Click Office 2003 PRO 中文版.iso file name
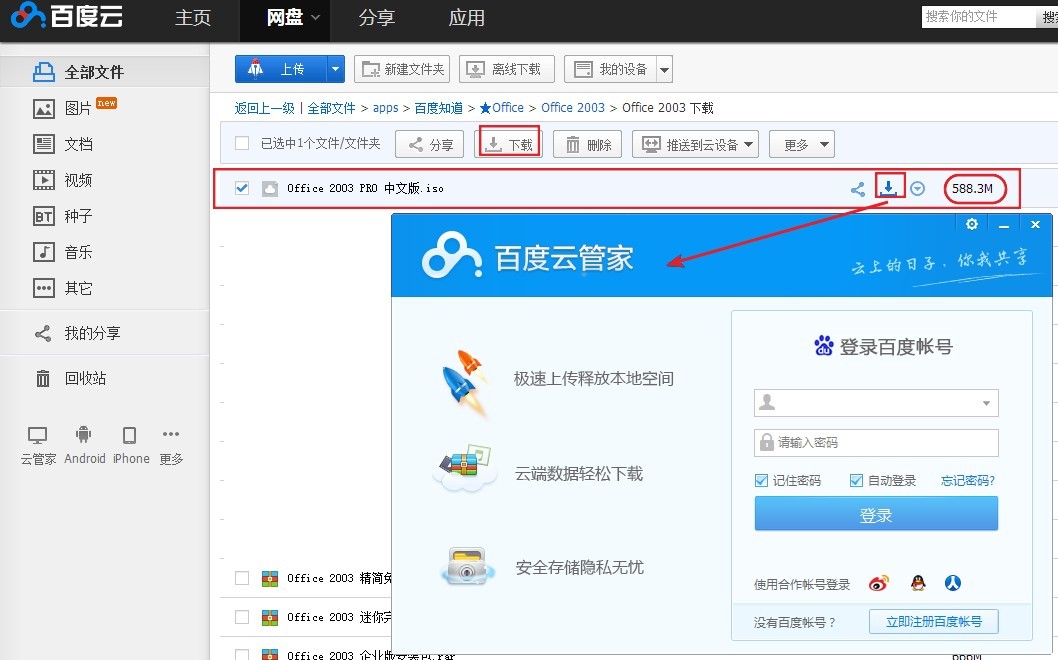The image size is (1058, 660). point(365,188)
